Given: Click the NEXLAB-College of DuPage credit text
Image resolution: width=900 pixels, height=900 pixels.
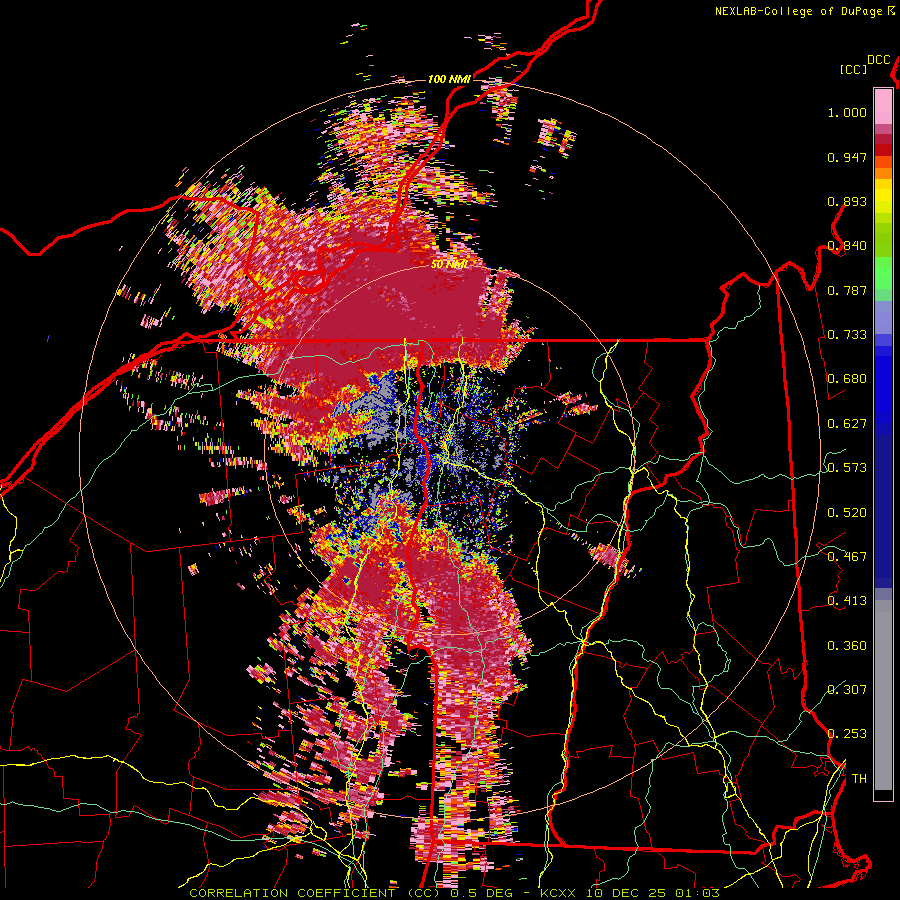Looking at the screenshot, I should pos(798,11).
